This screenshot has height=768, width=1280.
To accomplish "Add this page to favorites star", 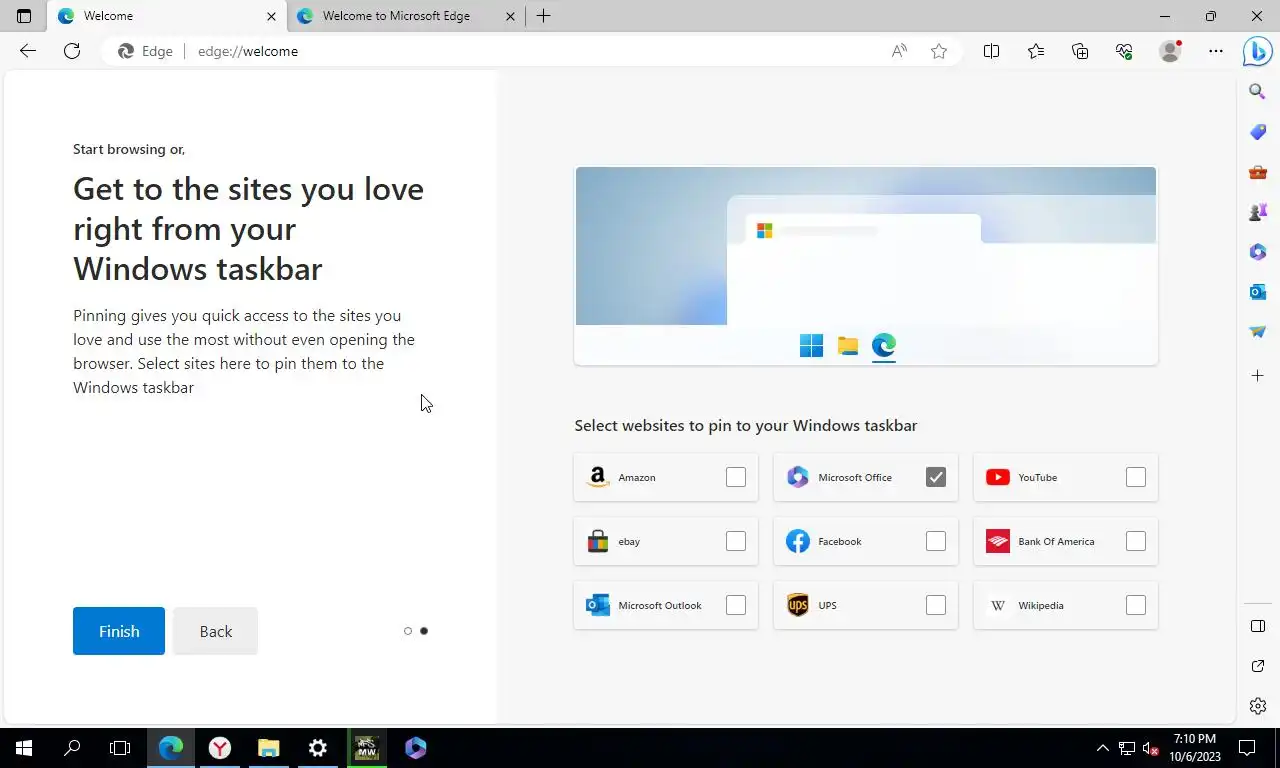I will pyautogui.click(x=939, y=51).
